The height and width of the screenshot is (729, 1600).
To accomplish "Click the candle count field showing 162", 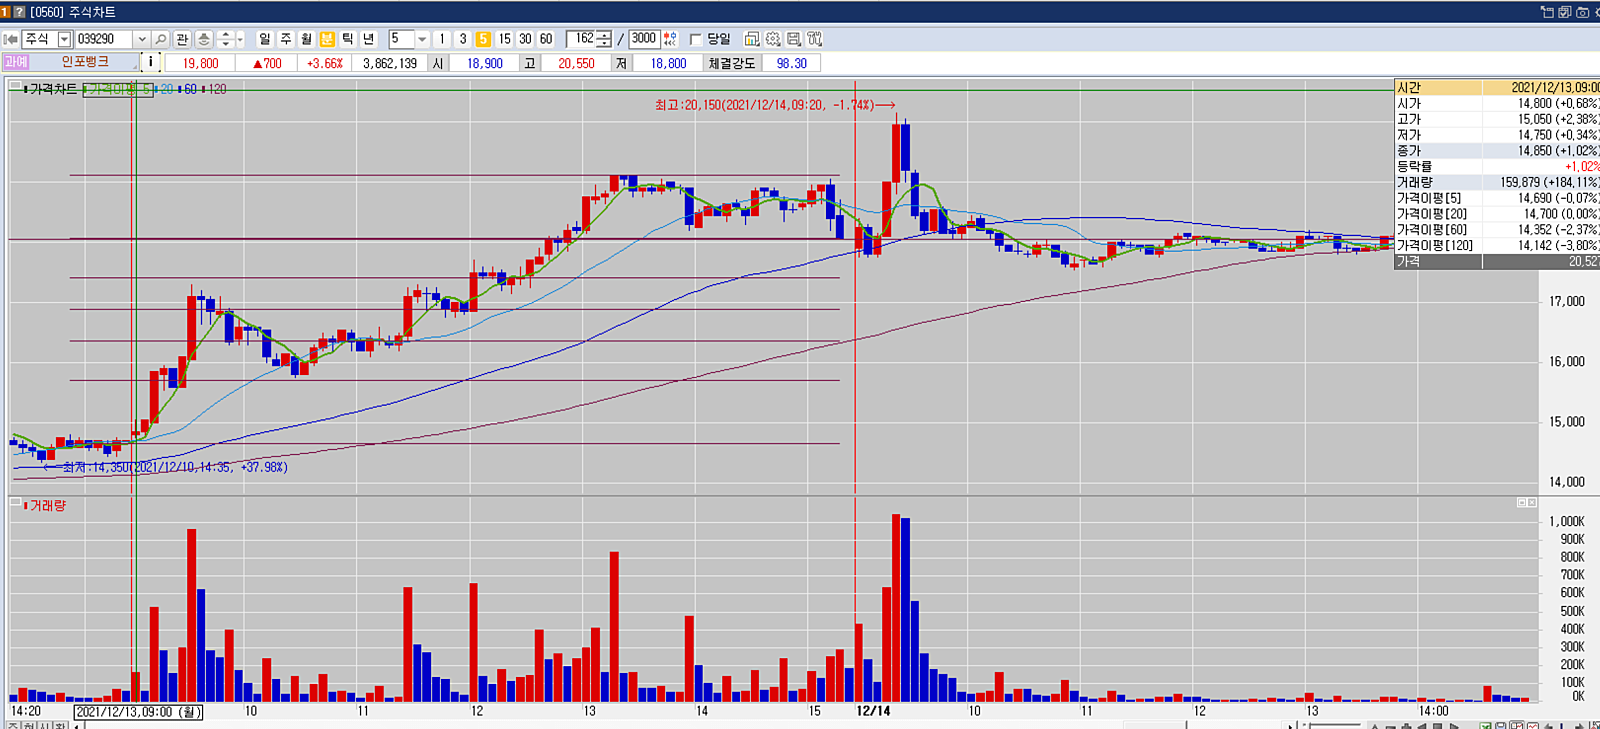I will (x=581, y=39).
